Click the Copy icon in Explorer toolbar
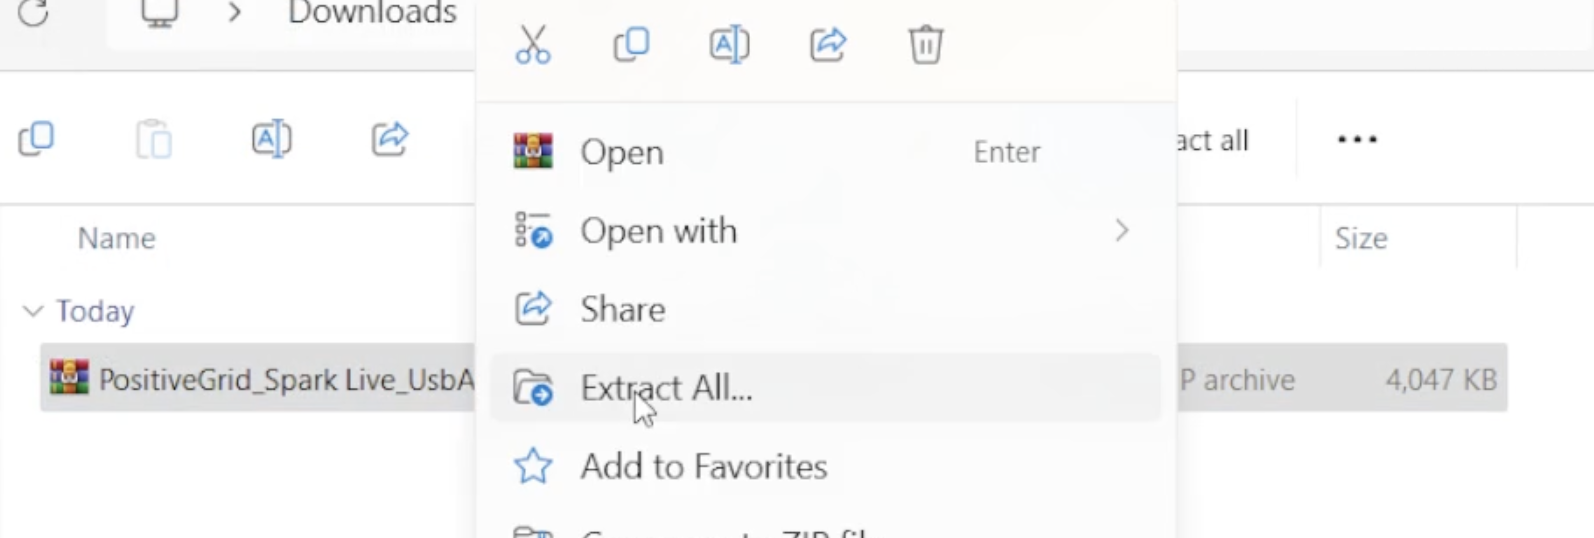 pyautogui.click(x=36, y=138)
